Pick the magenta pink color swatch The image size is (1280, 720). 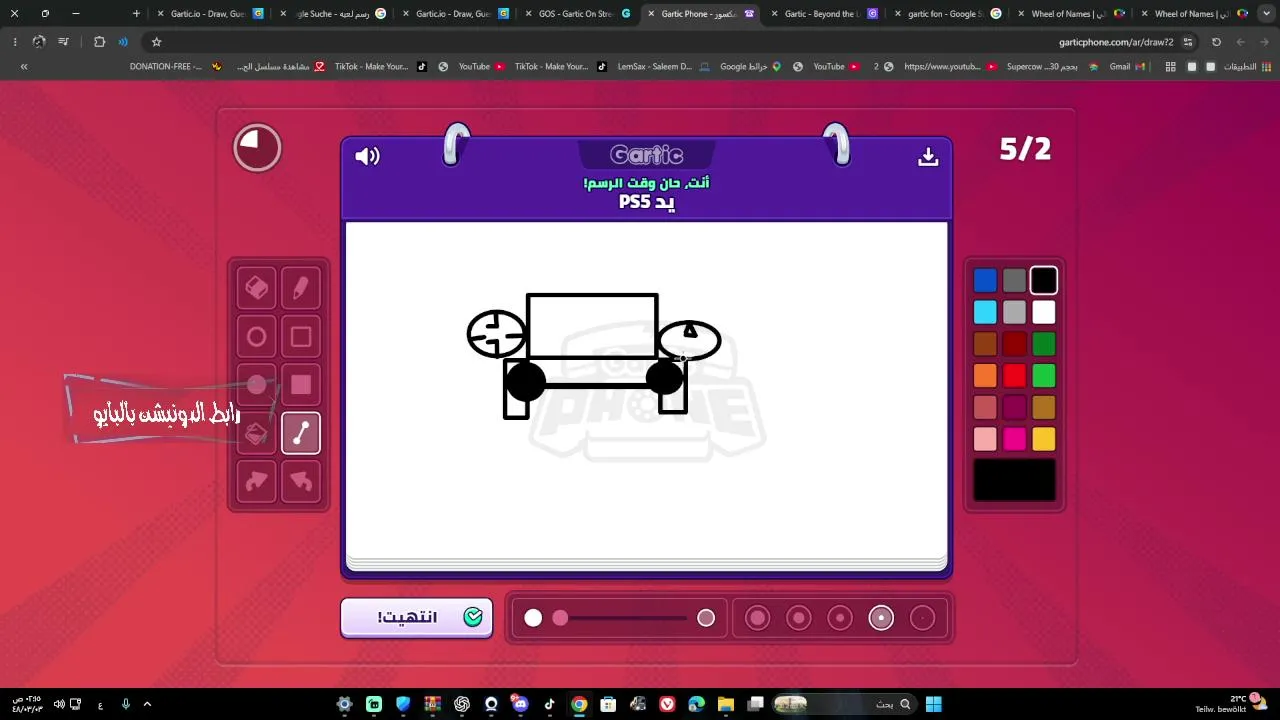[1014, 439]
